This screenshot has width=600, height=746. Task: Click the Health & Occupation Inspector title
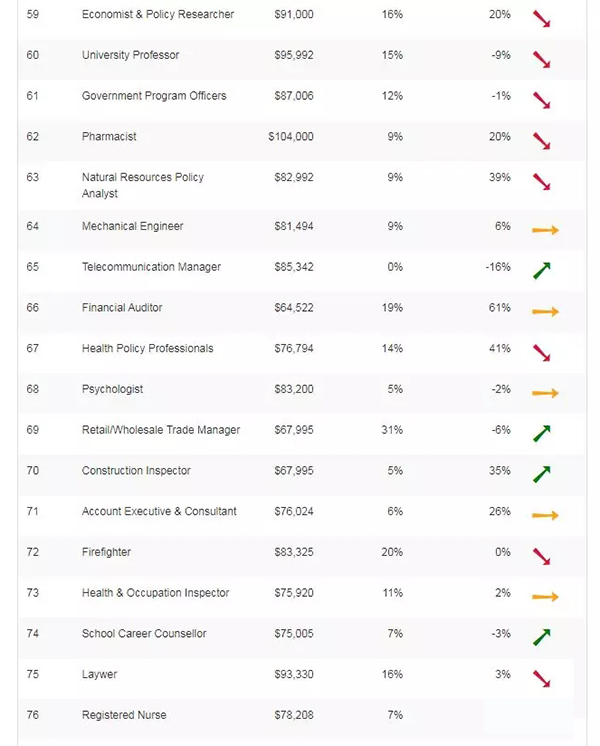click(x=155, y=593)
